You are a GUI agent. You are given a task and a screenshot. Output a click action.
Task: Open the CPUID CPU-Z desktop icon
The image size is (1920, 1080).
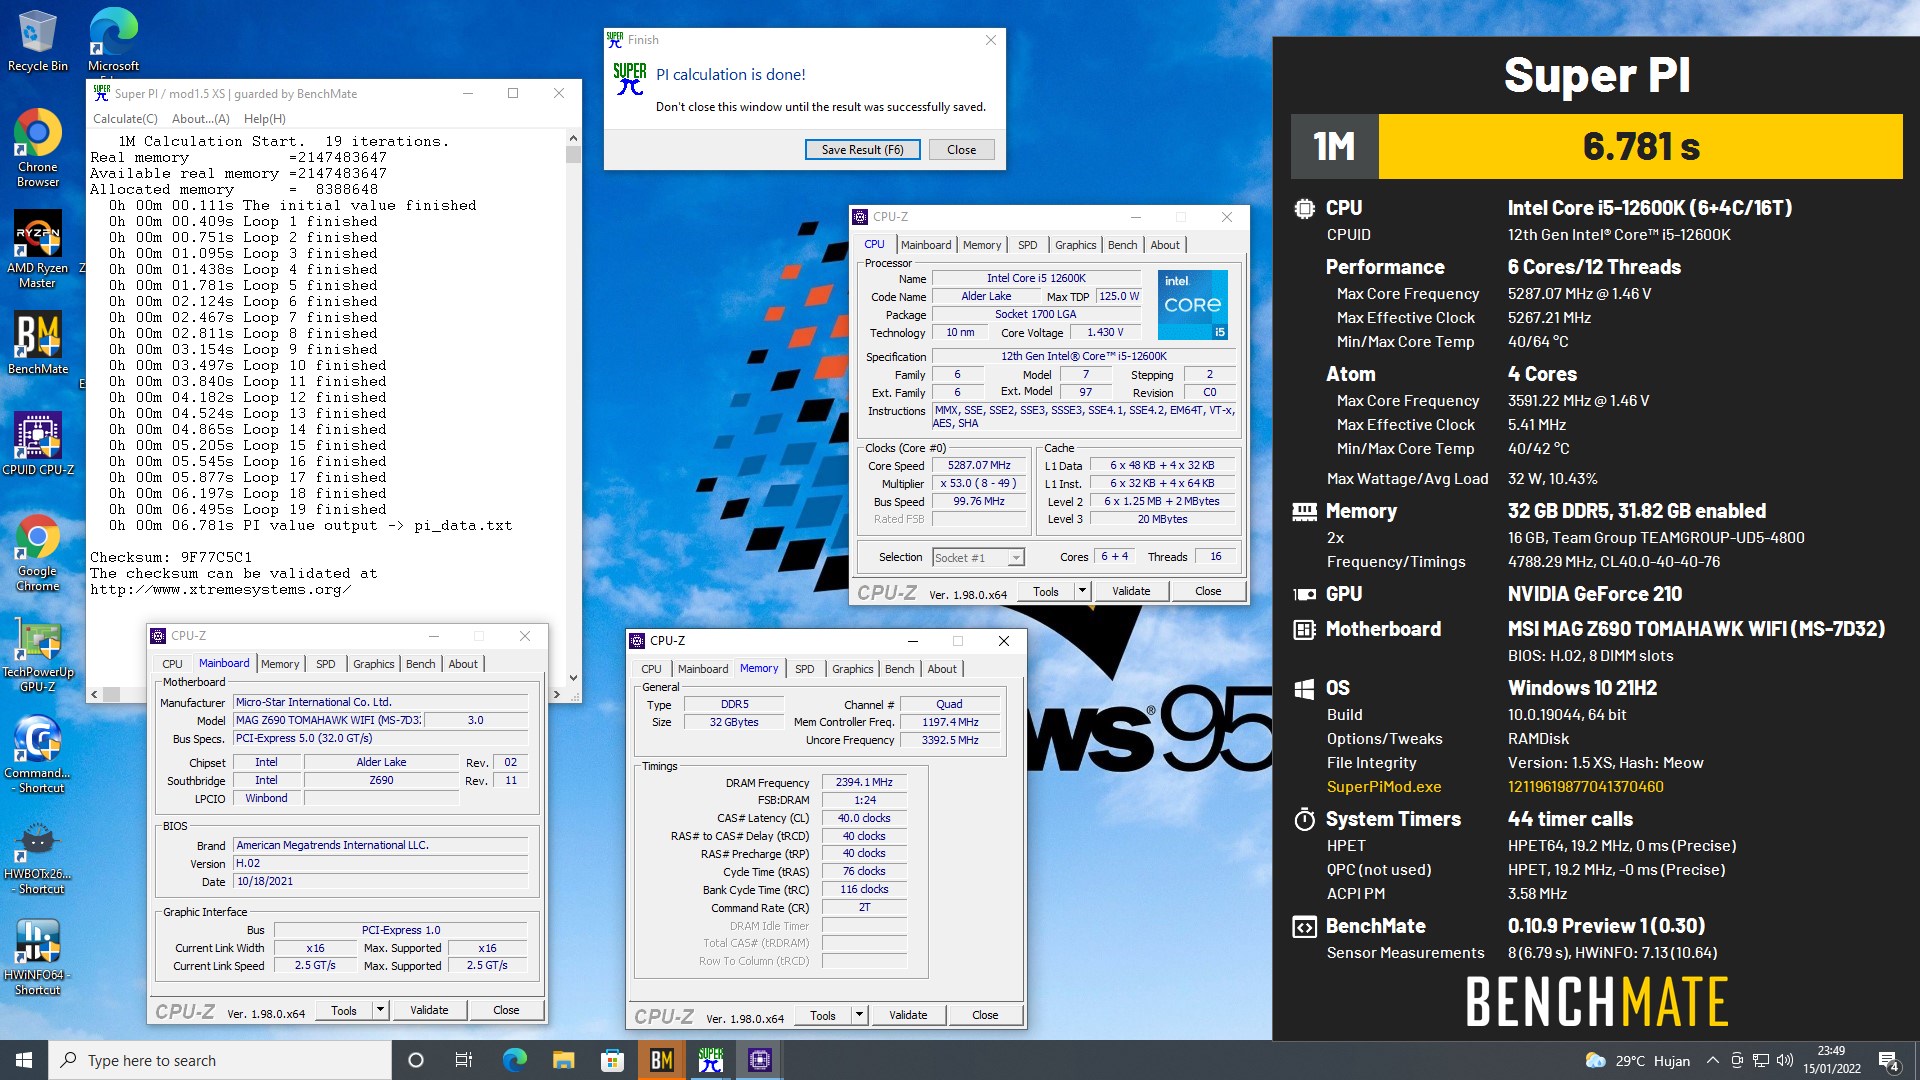tap(38, 443)
